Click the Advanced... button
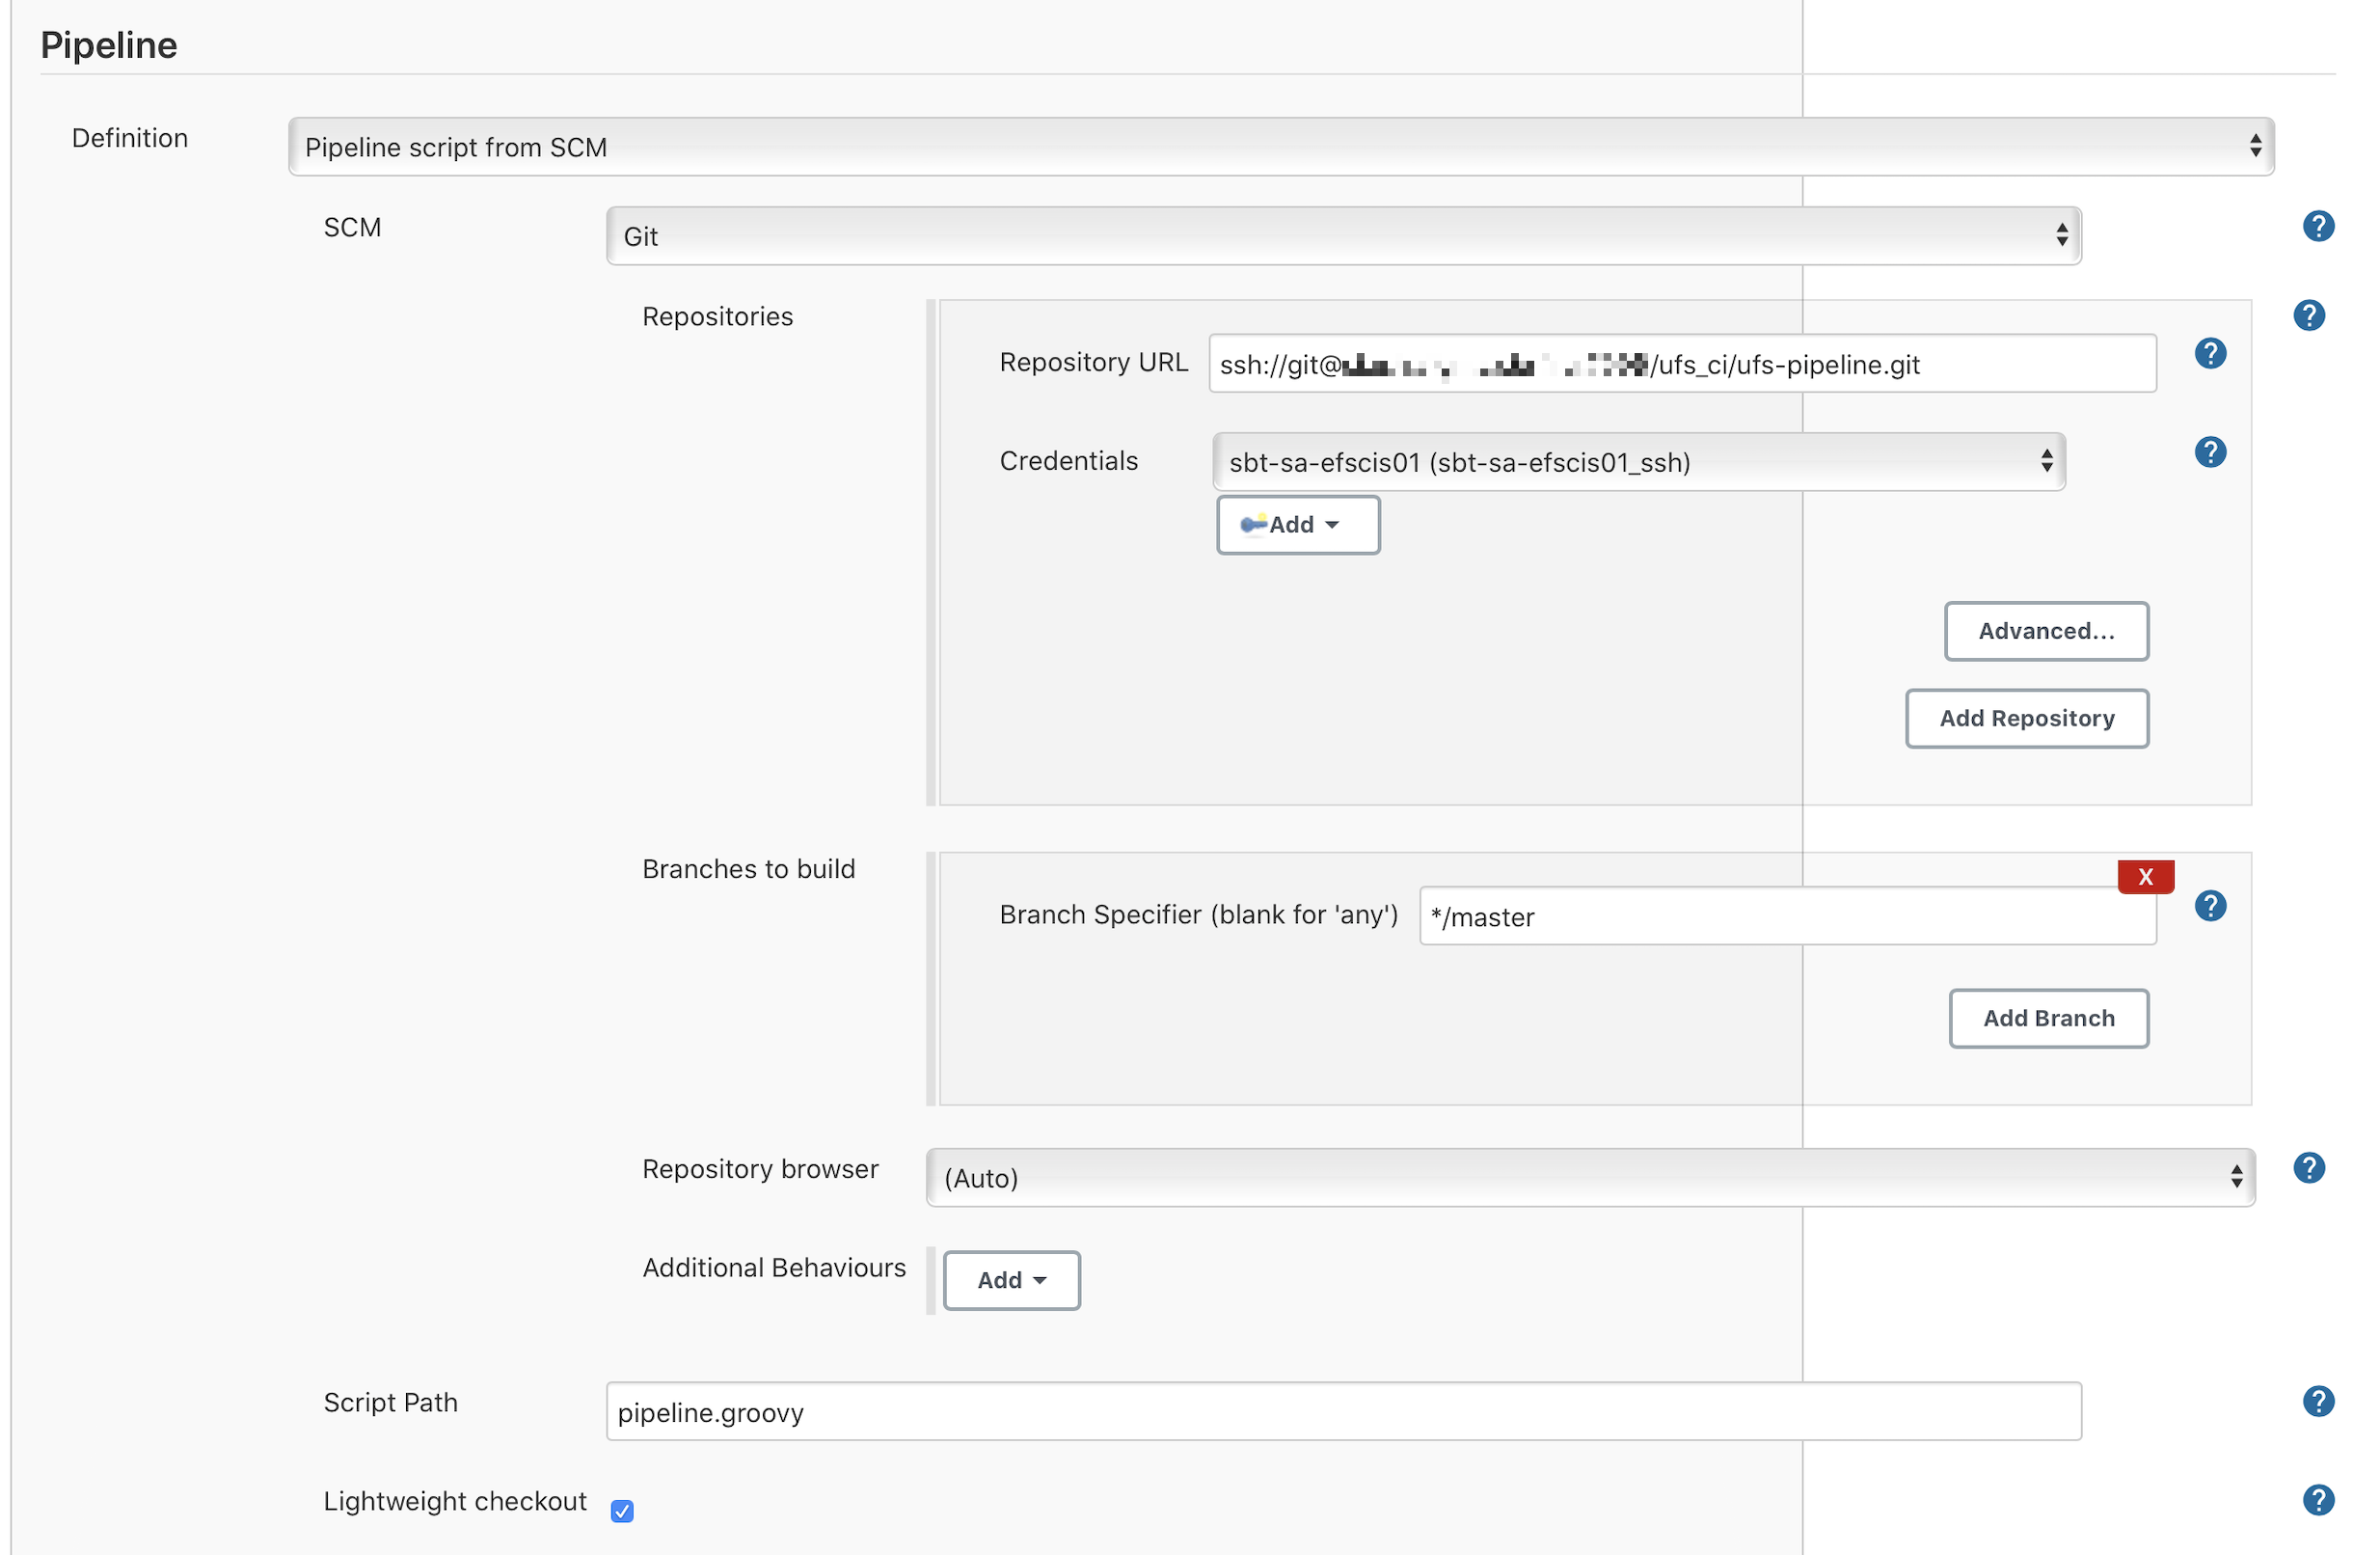Image resolution: width=2380 pixels, height=1555 pixels. (x=2045, y=631)
